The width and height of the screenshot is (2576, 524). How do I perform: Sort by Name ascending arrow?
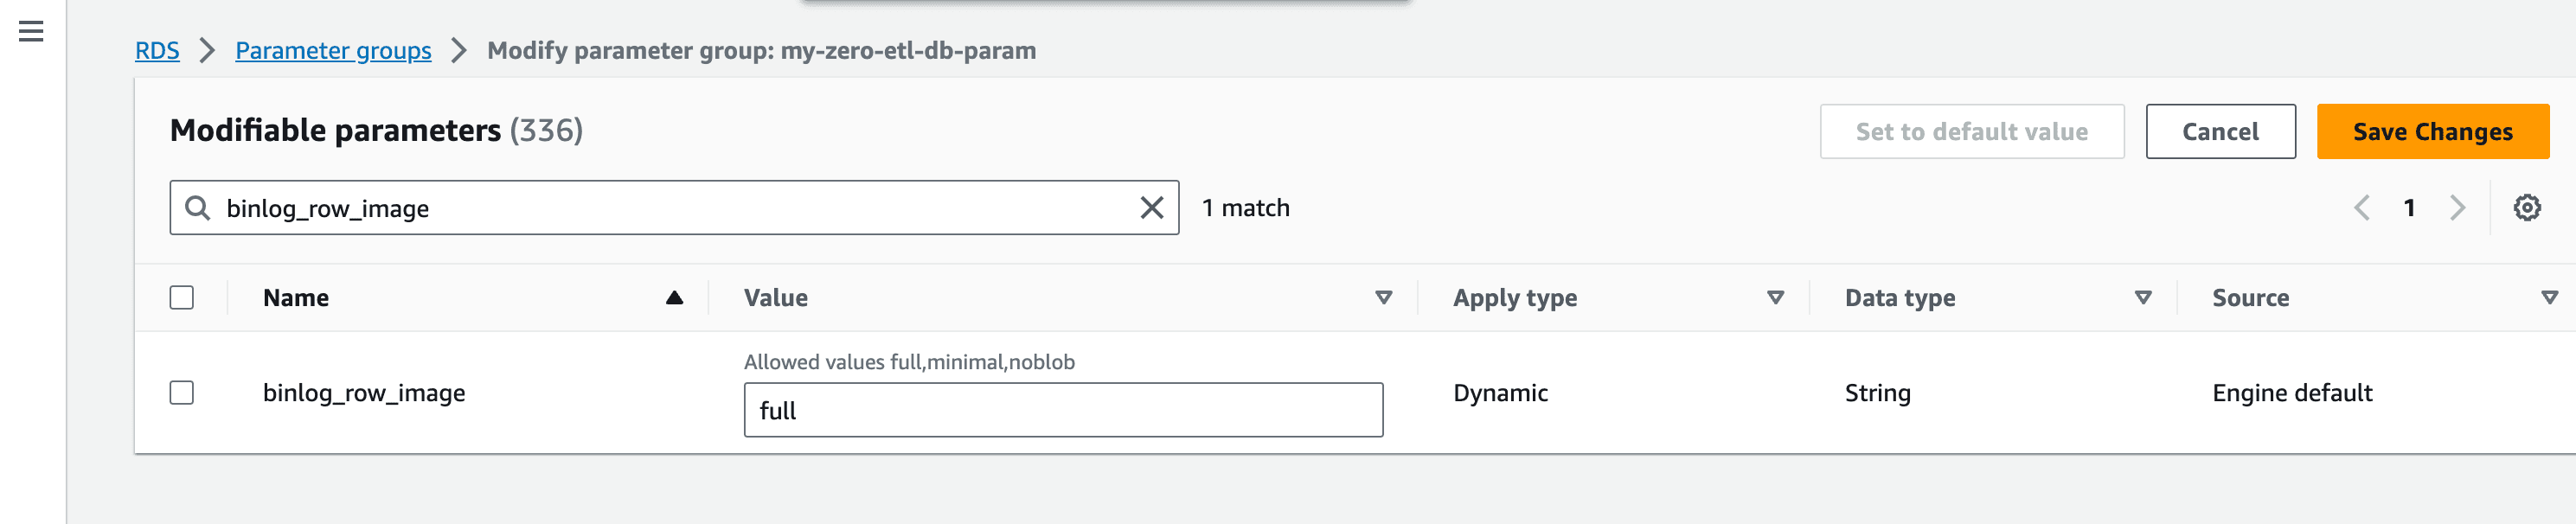click(x=674, y=298)
